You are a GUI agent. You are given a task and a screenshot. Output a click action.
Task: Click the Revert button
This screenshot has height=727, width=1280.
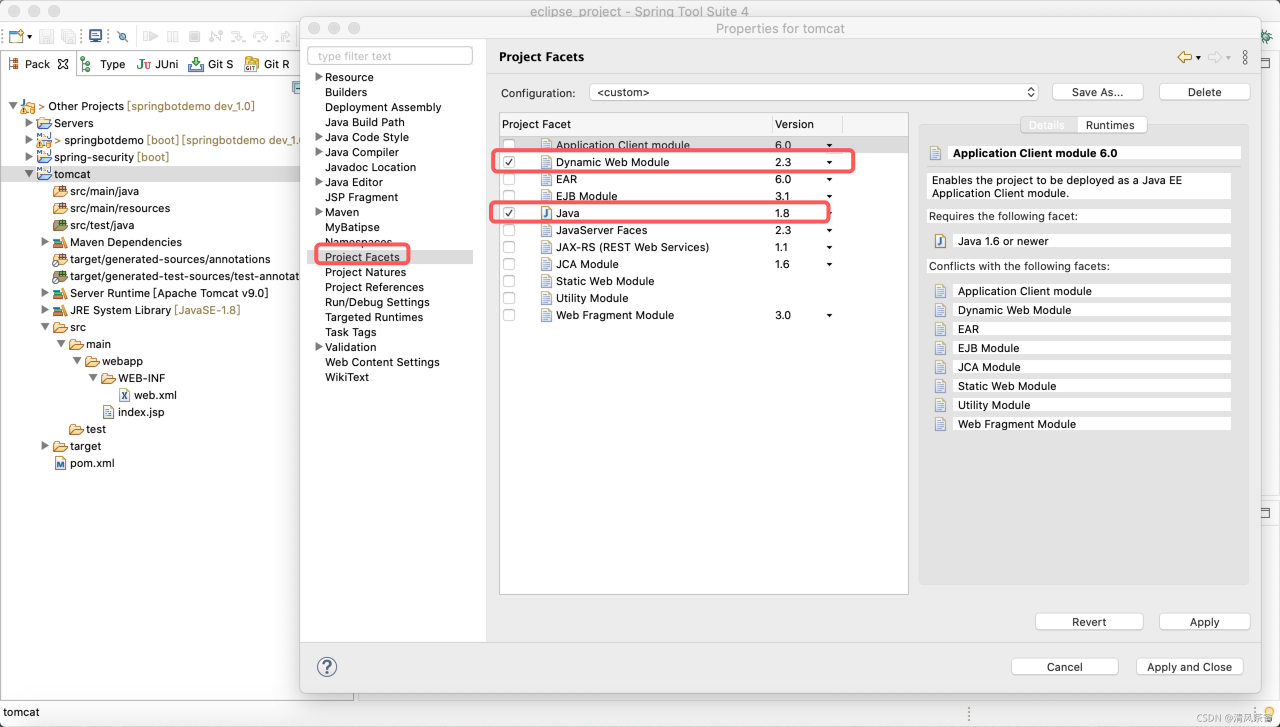(1089, 621)
